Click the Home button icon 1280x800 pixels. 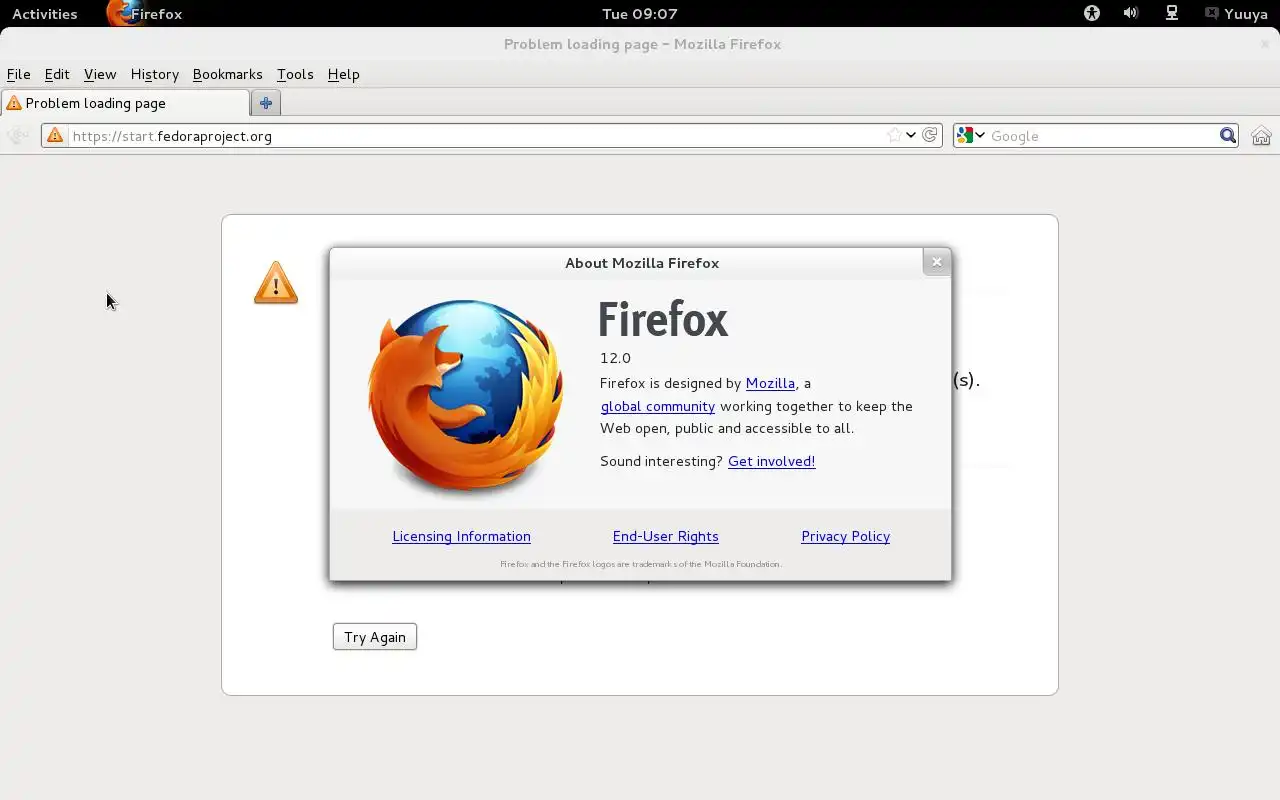coord(1261,136)
